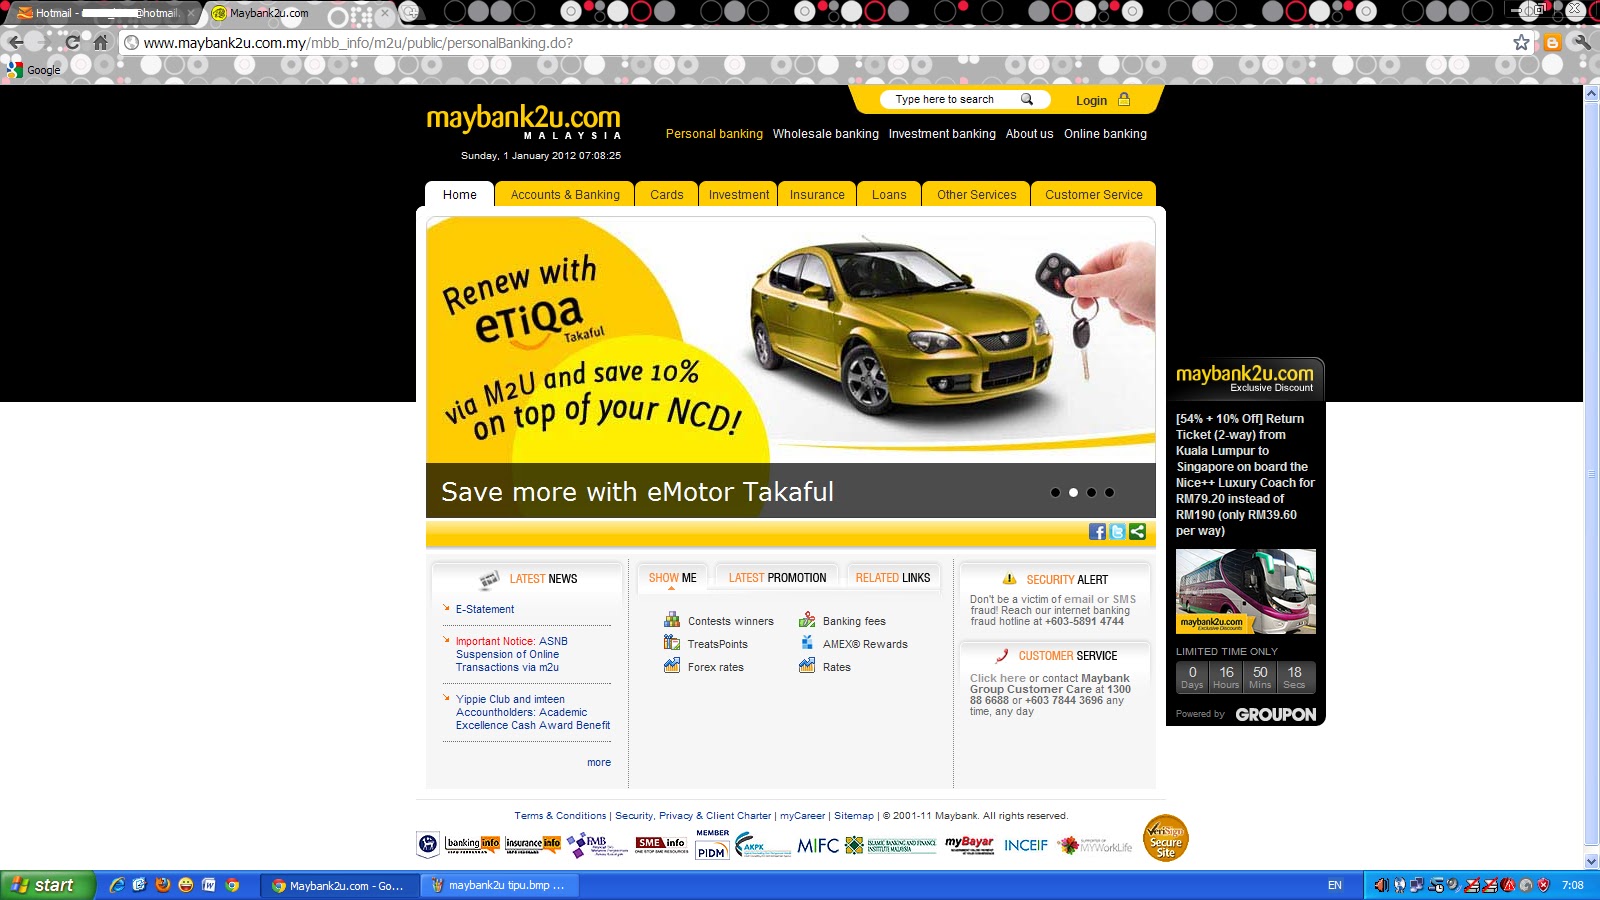
Task: Click the AMEX Rewards icon
Action: pyautogui.click(x=807, y=643)
